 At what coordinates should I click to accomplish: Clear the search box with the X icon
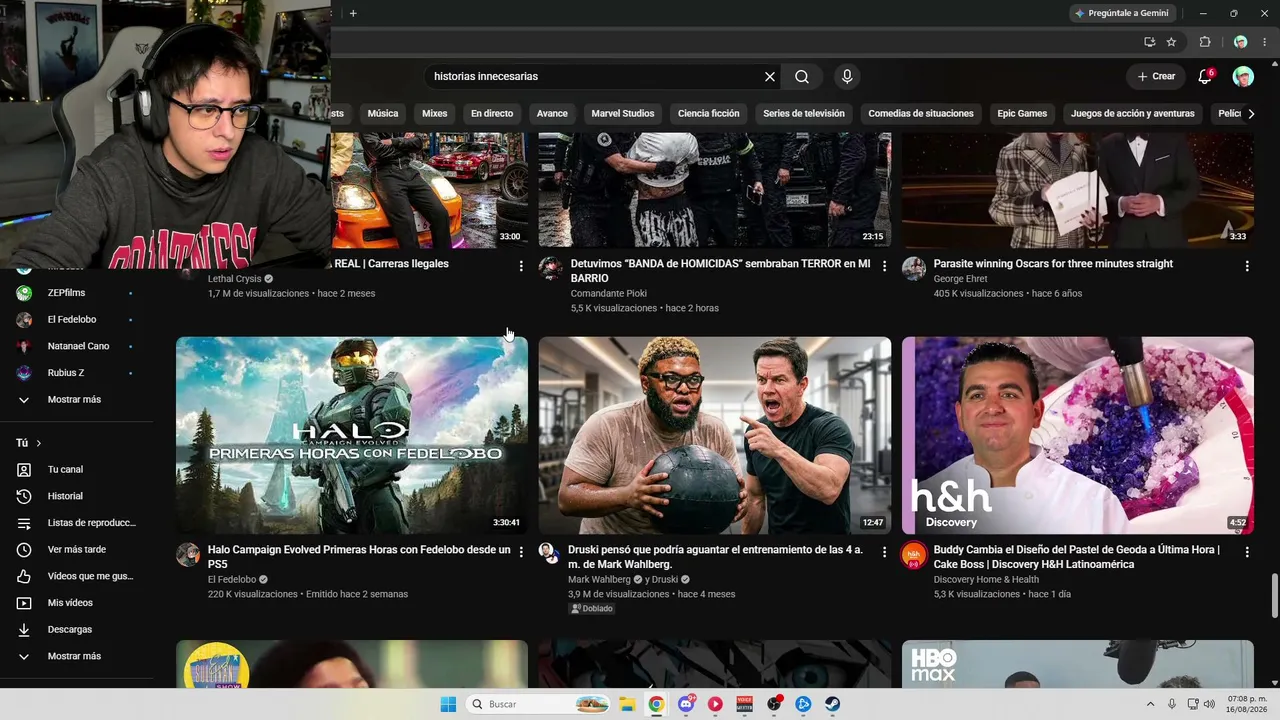pos(770,77)
